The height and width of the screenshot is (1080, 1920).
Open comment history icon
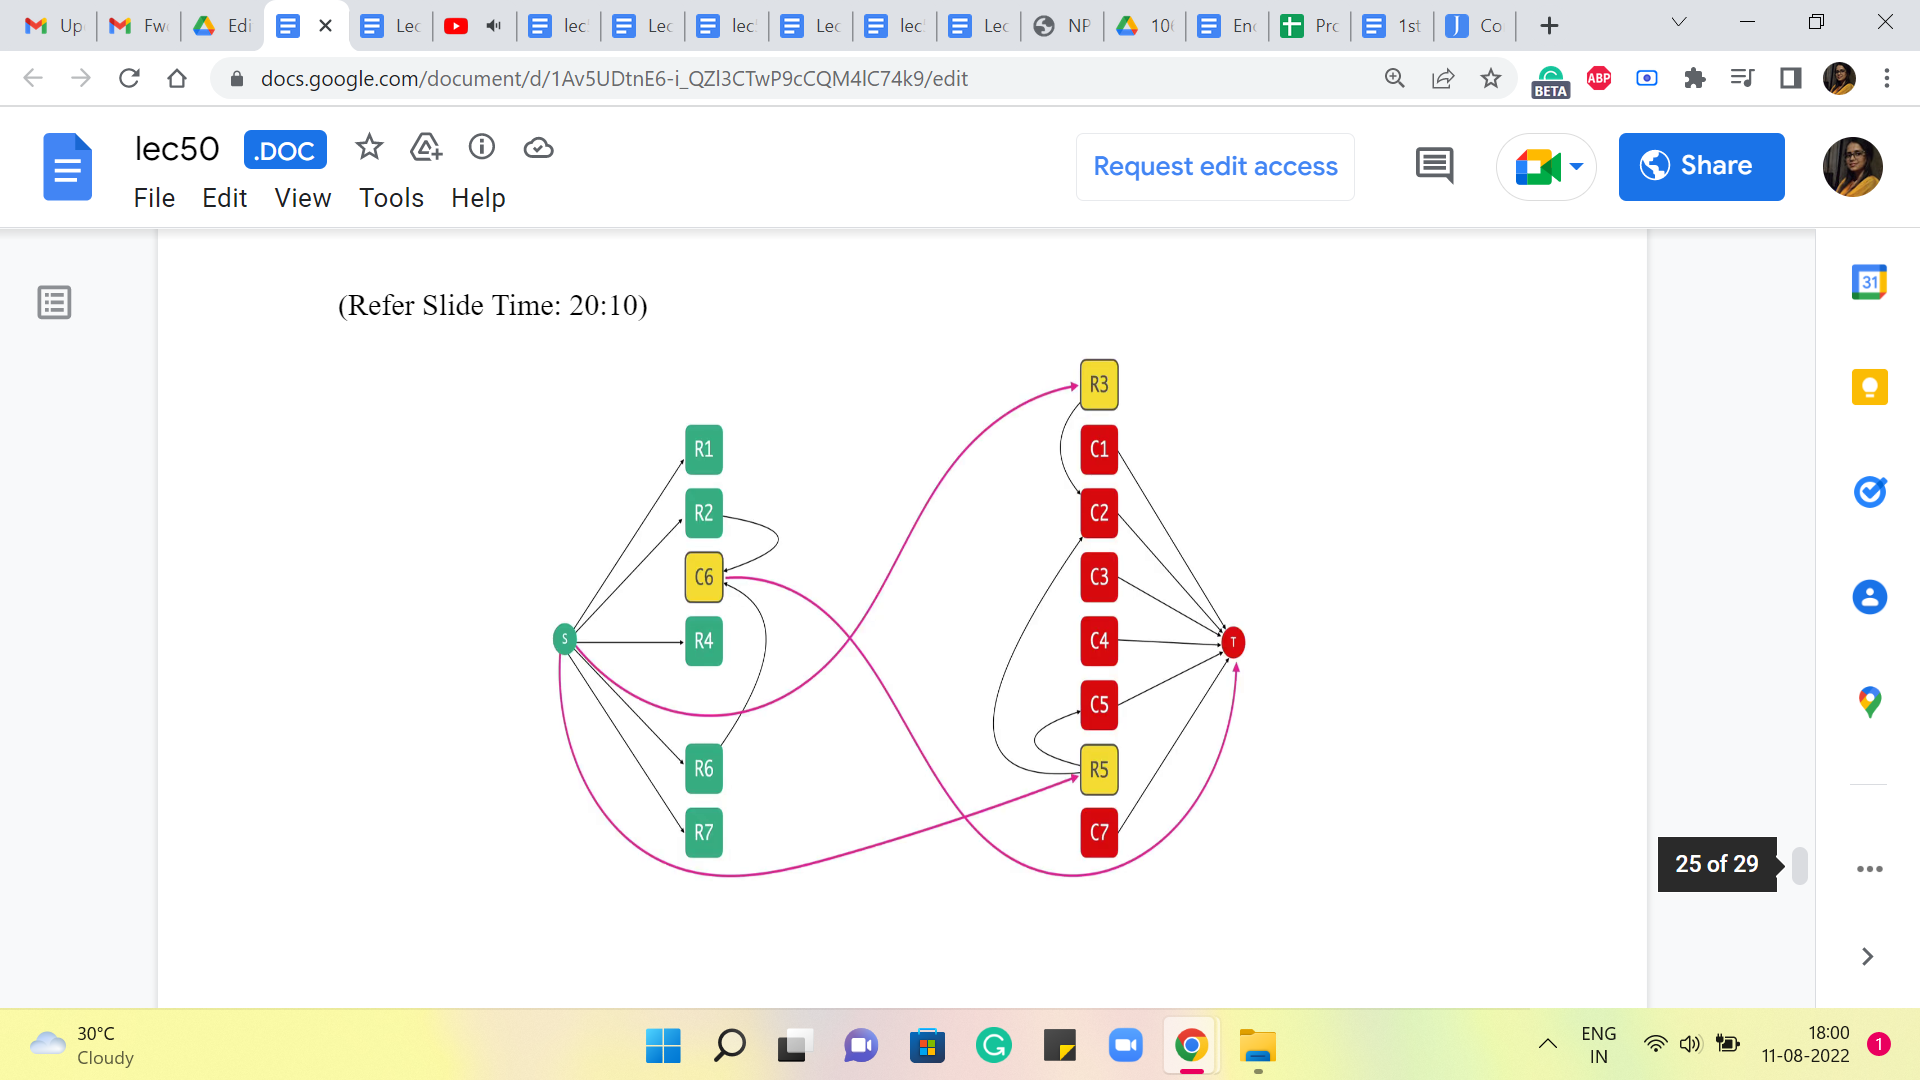click(x=1434, y=166)
